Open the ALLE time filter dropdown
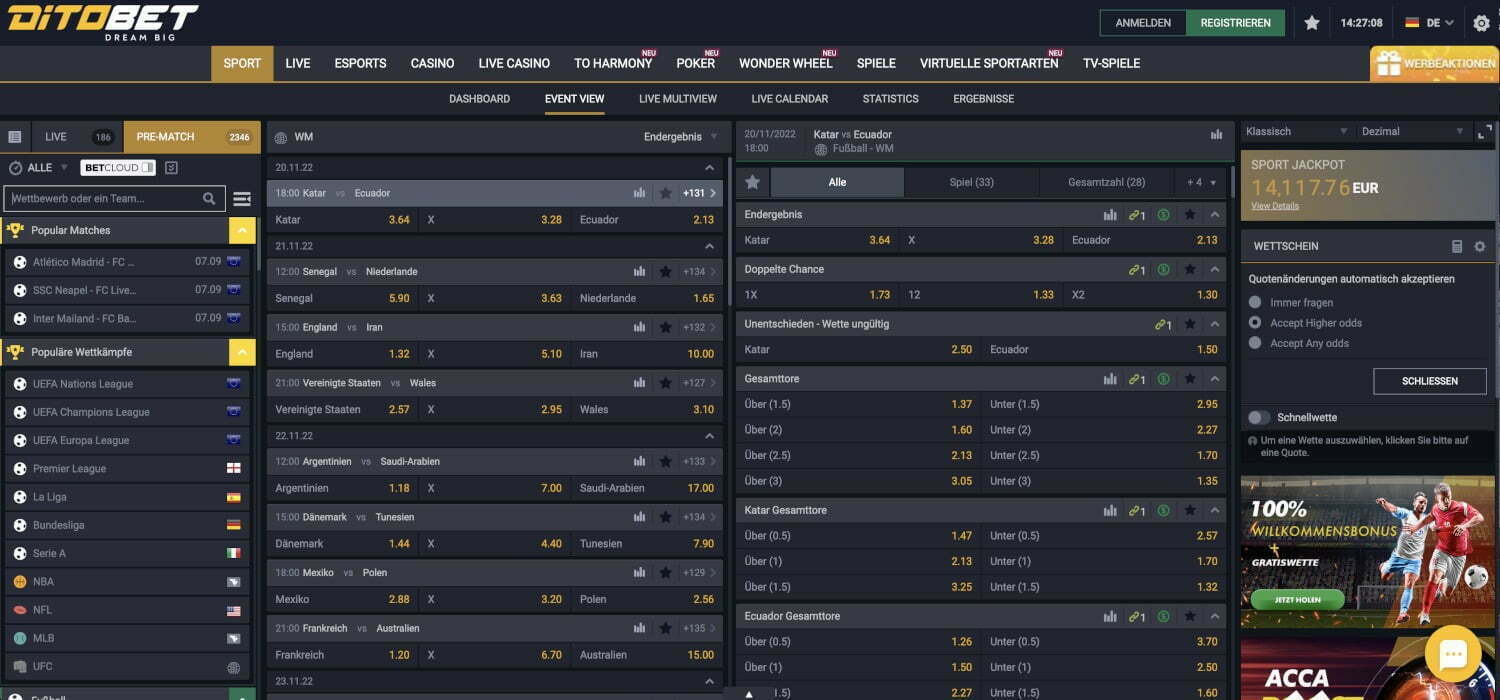1500x700 pixels. tap(39, 168)
